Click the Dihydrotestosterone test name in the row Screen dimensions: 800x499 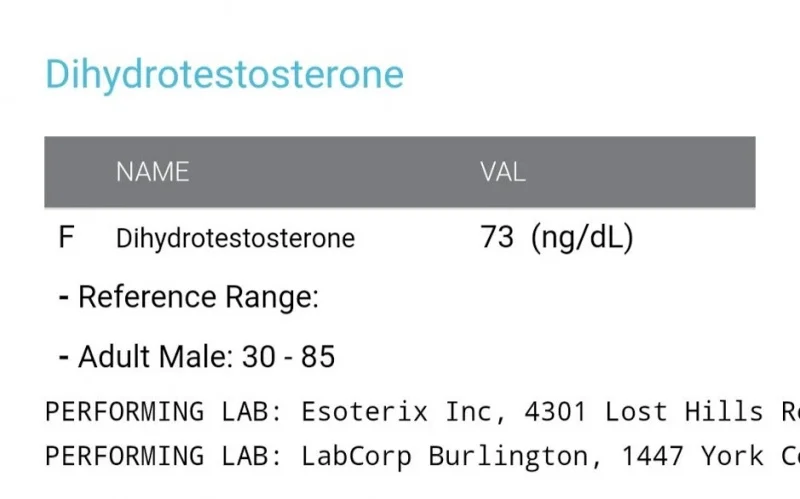235,239
